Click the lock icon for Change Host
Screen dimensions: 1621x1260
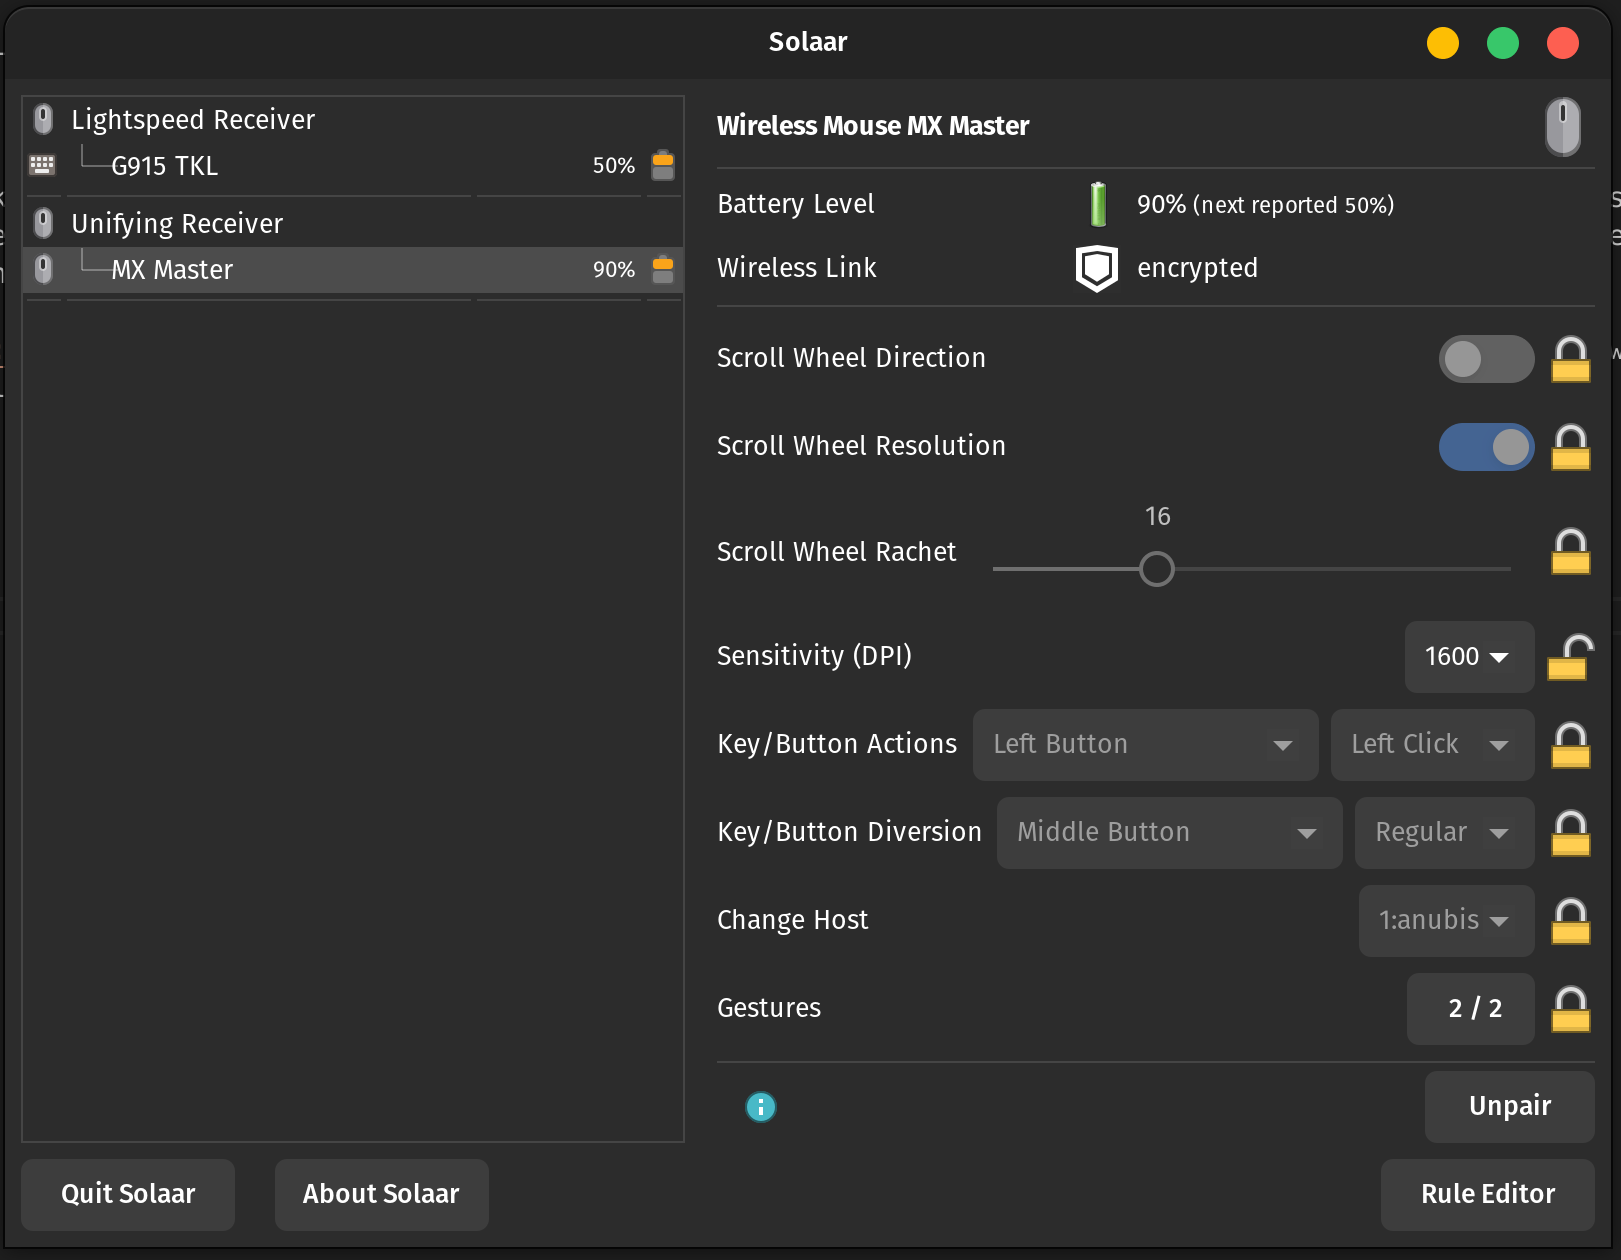pyautogui.click(x=1570, y=921)
